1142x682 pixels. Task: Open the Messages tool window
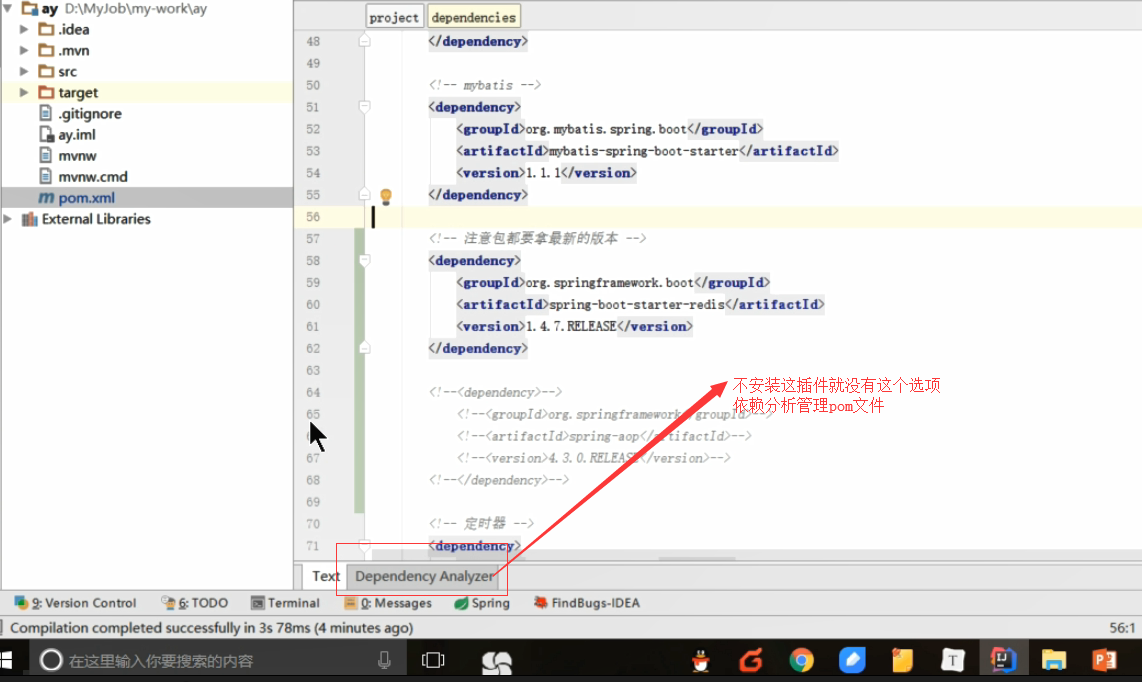(x=388, y=603)
